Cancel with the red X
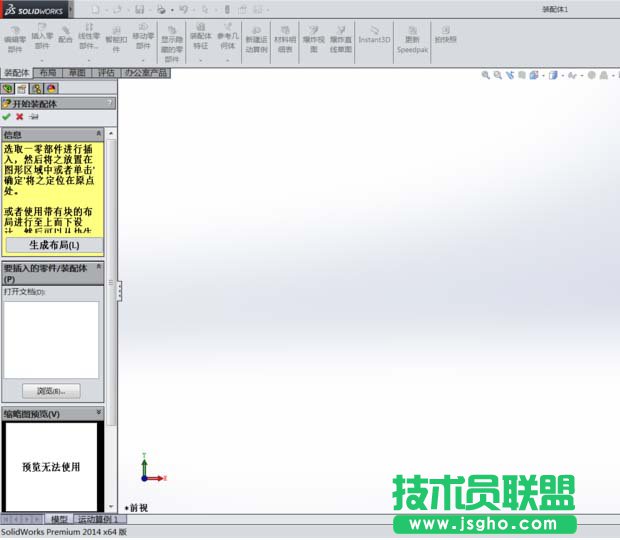 (x=19, y=117)
